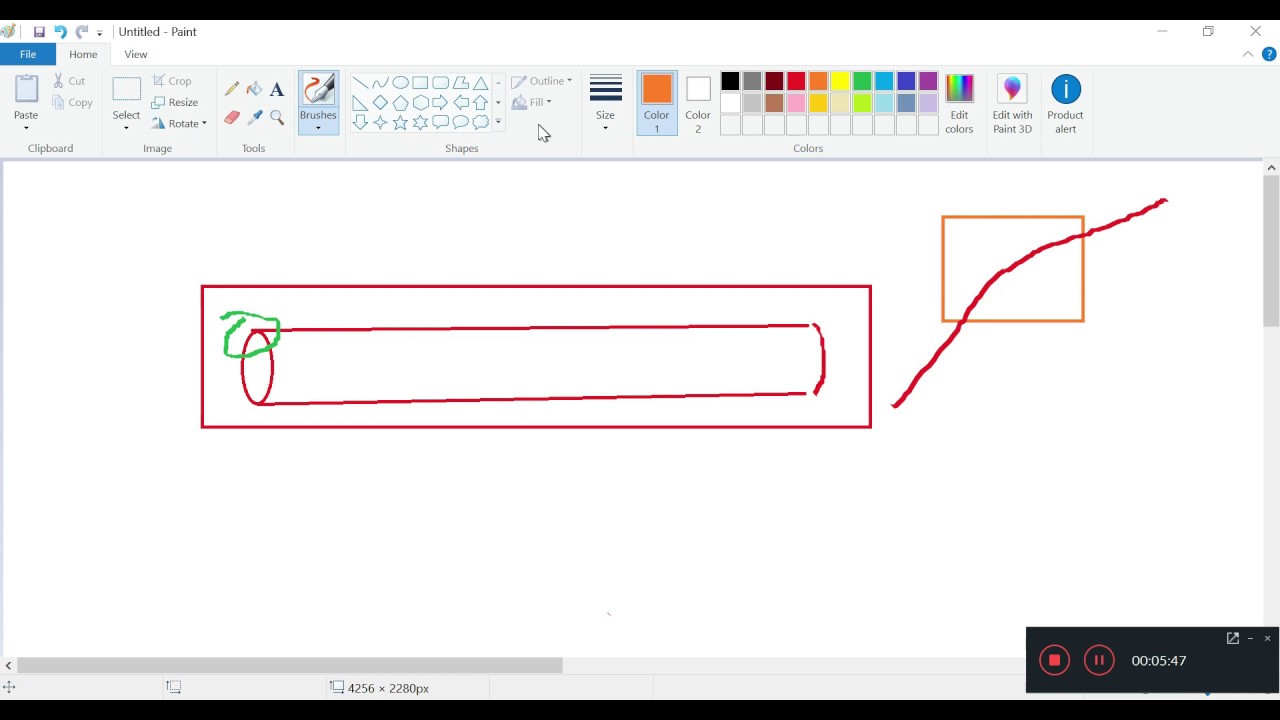Click the Product alert button
Image resolution: width=1280 pixels, height=720 pixels.
(x=1066, y=104)
